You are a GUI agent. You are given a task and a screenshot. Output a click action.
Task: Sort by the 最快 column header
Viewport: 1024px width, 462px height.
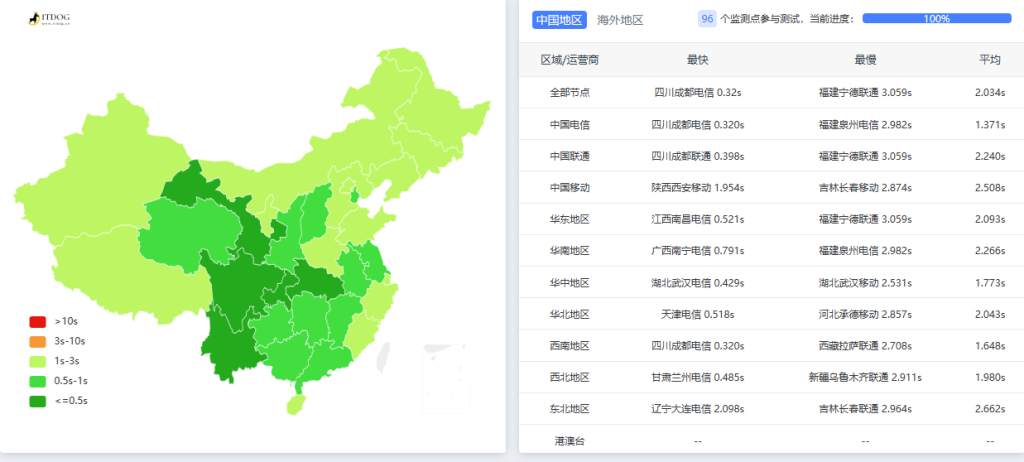pos(697,60)
